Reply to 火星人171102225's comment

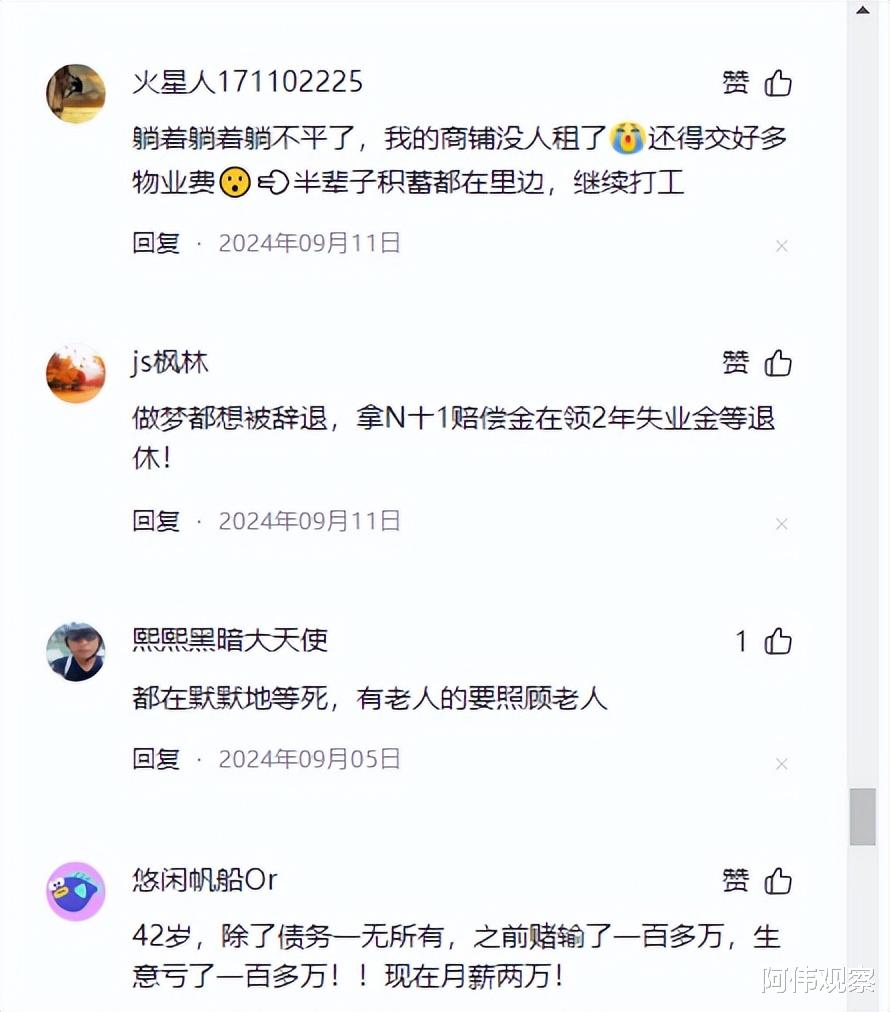[x=156, y=243]
